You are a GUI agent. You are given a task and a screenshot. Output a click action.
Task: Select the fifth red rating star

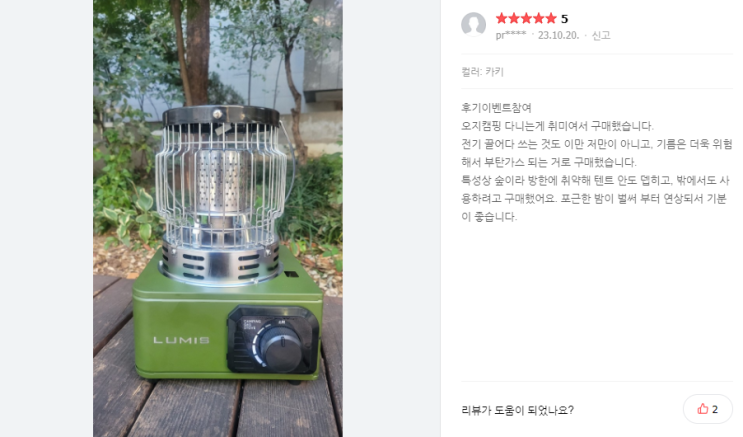coord(551,18)
